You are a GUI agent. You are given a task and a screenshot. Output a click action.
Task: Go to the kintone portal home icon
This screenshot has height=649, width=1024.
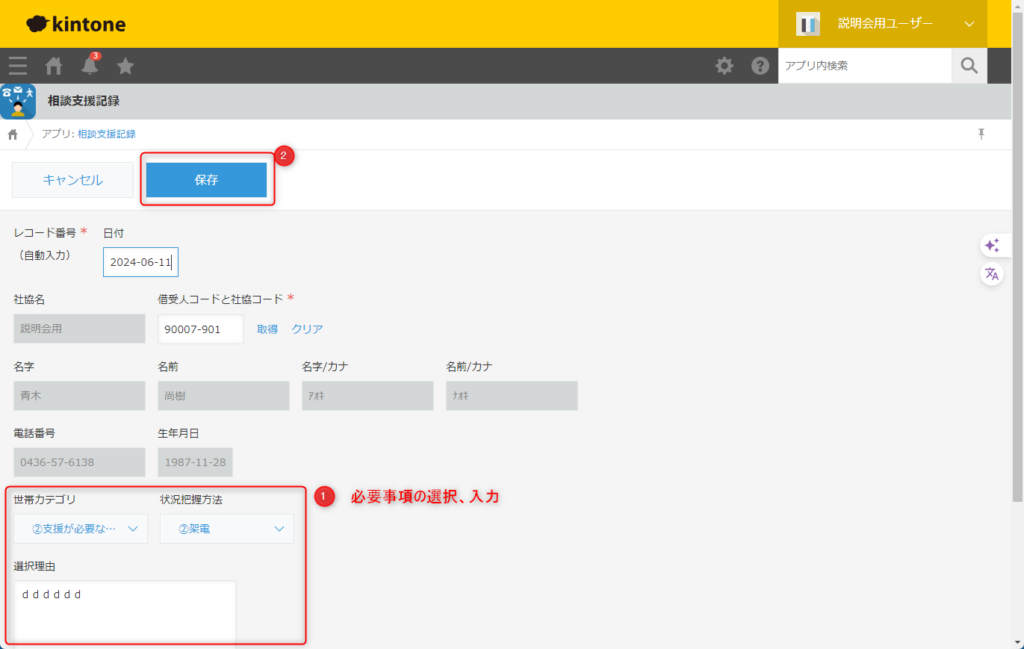pos(54,66)
